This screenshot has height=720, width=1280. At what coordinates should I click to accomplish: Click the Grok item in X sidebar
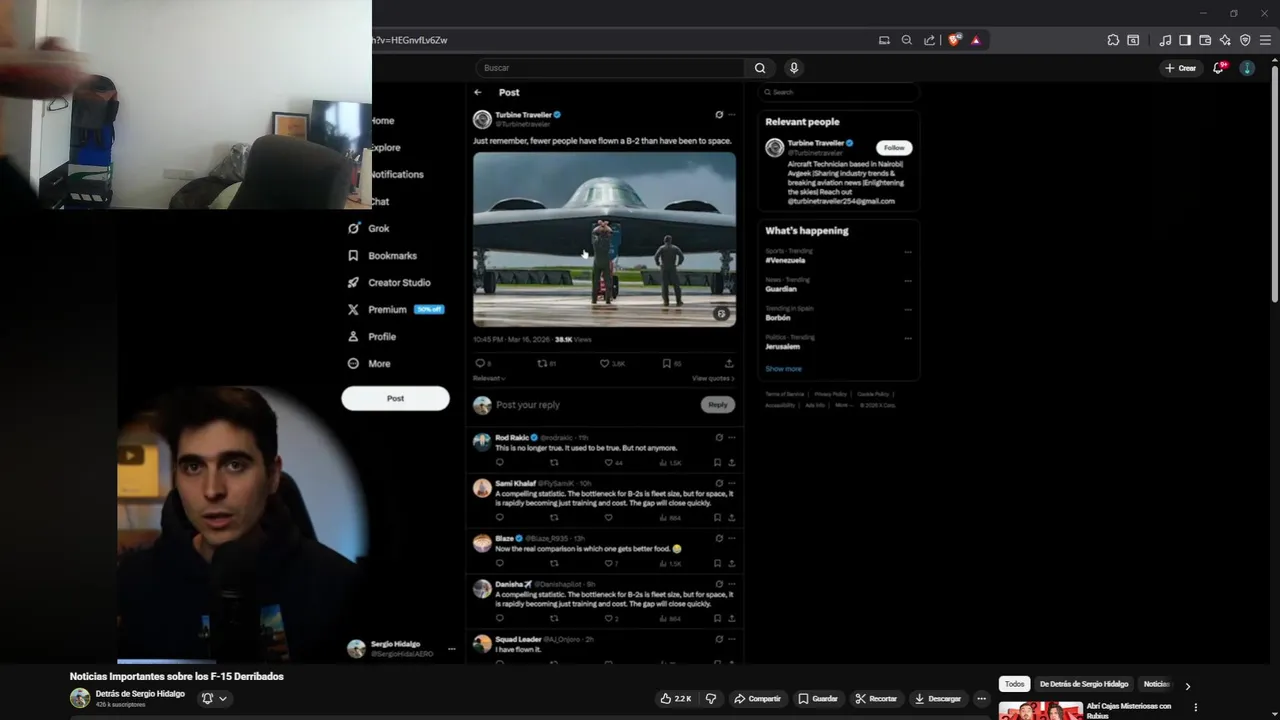point(368,228)
